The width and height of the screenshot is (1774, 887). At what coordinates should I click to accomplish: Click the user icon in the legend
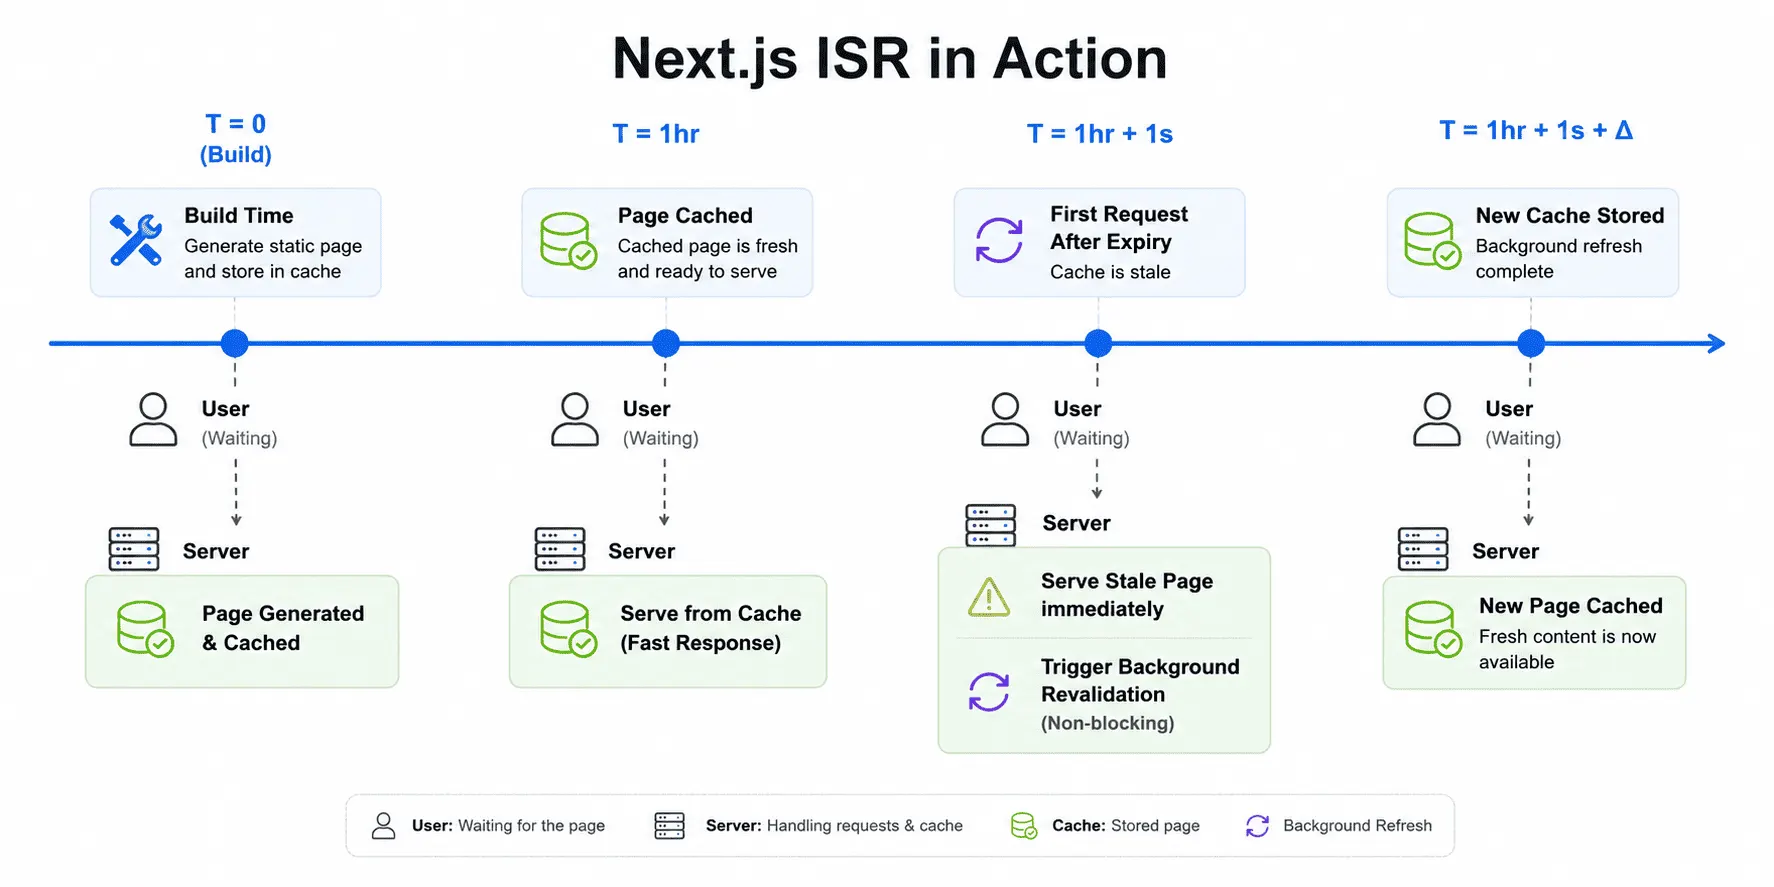(x=384, y=825)
